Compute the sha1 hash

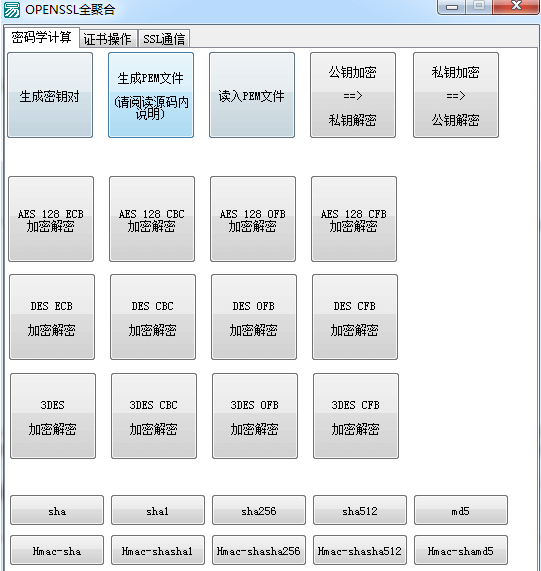click(158, 510)
